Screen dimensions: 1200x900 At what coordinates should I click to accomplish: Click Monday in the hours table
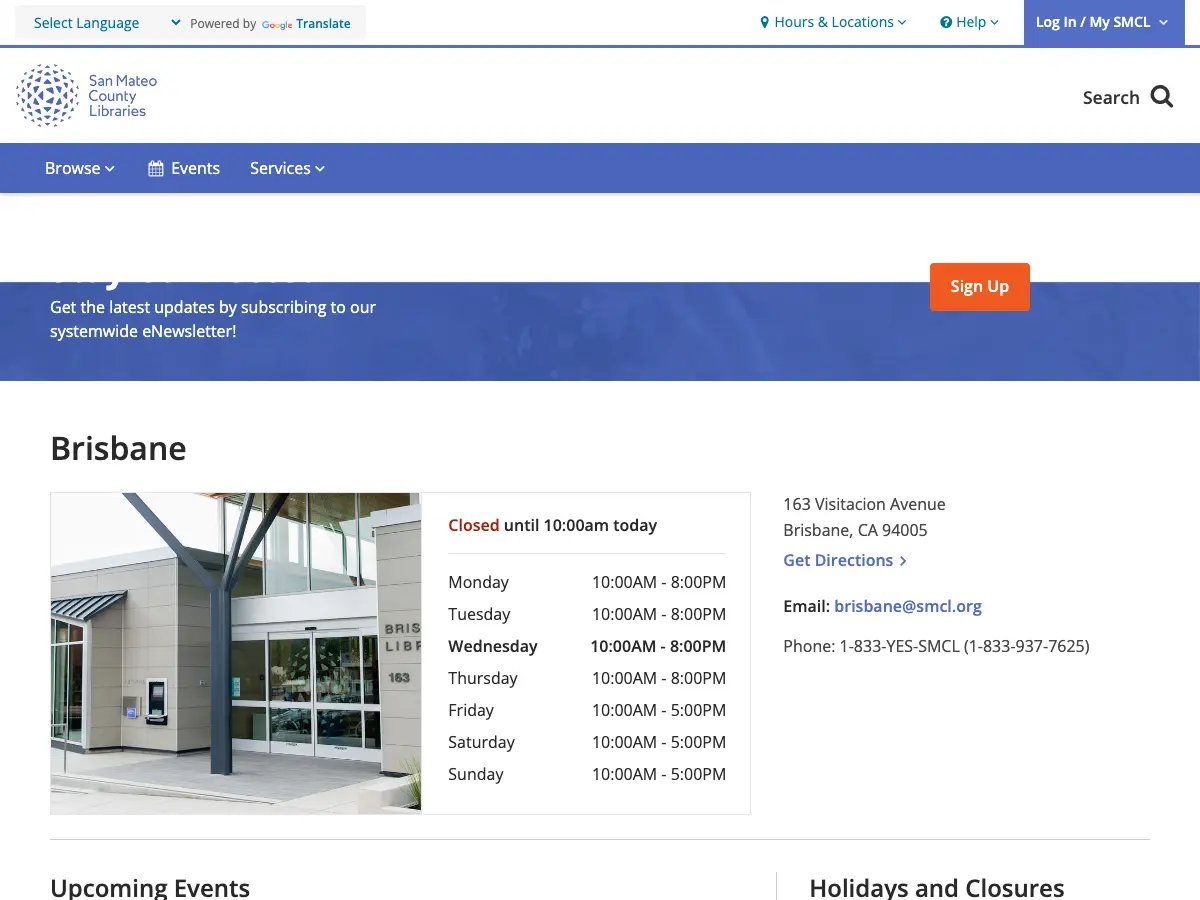(478, 582)
